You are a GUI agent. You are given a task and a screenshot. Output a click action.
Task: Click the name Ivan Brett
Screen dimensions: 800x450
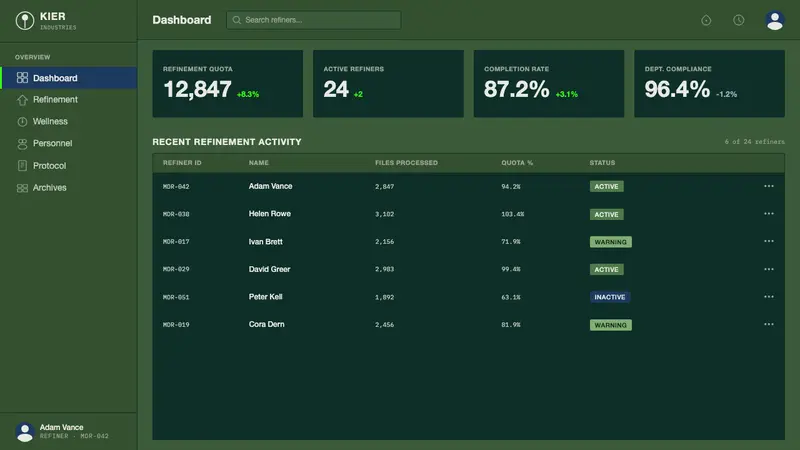(265, 241)
